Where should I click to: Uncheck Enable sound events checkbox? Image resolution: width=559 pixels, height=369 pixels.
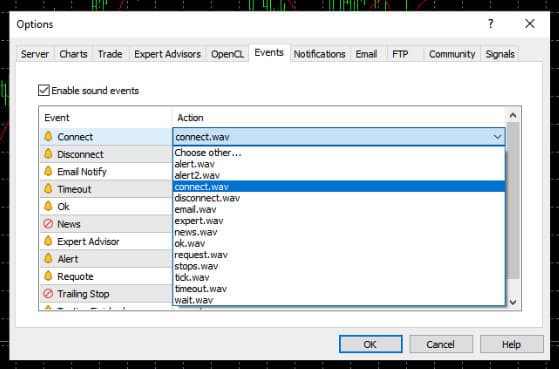(x=43, y=90)
